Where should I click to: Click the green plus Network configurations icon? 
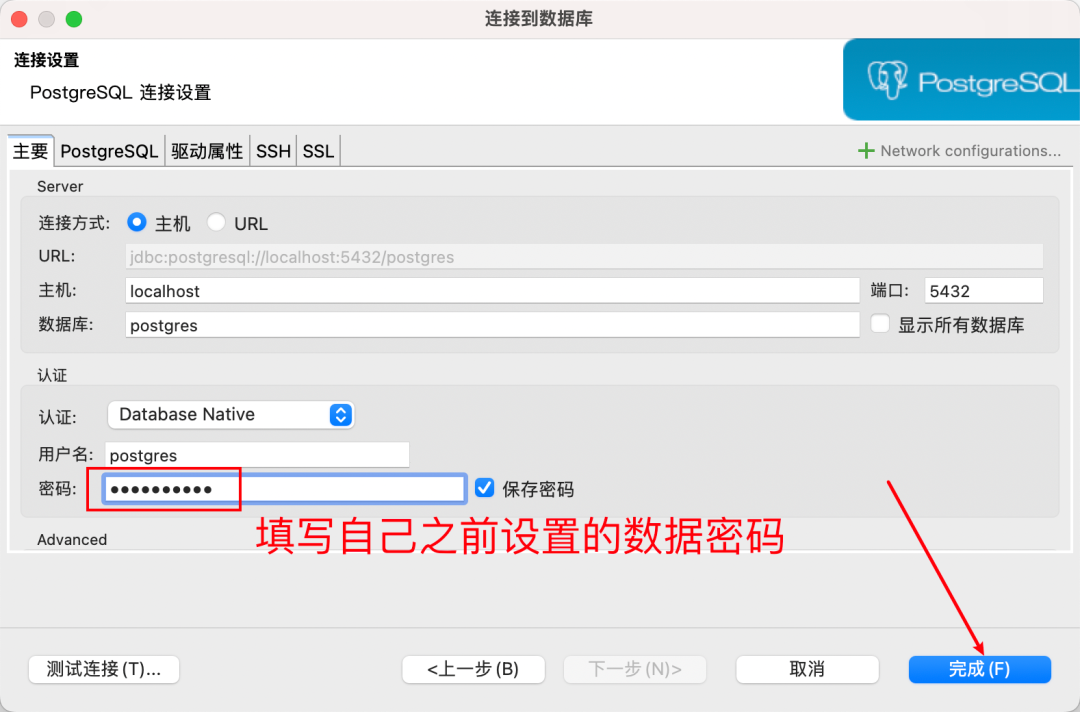tap(866, 151)
